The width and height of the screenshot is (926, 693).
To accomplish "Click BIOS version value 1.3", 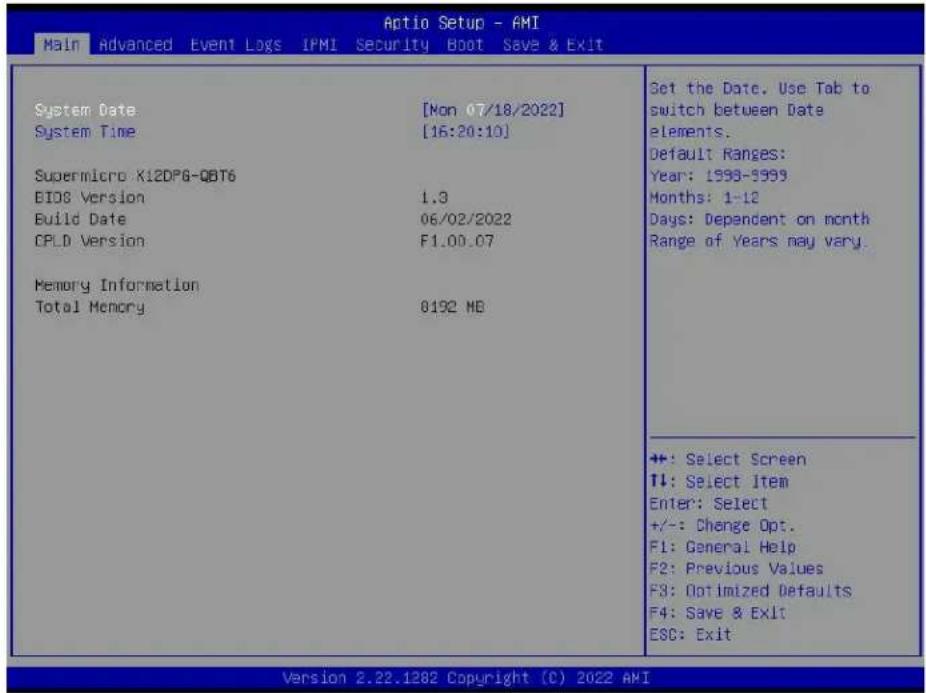I will click(434, 197).
